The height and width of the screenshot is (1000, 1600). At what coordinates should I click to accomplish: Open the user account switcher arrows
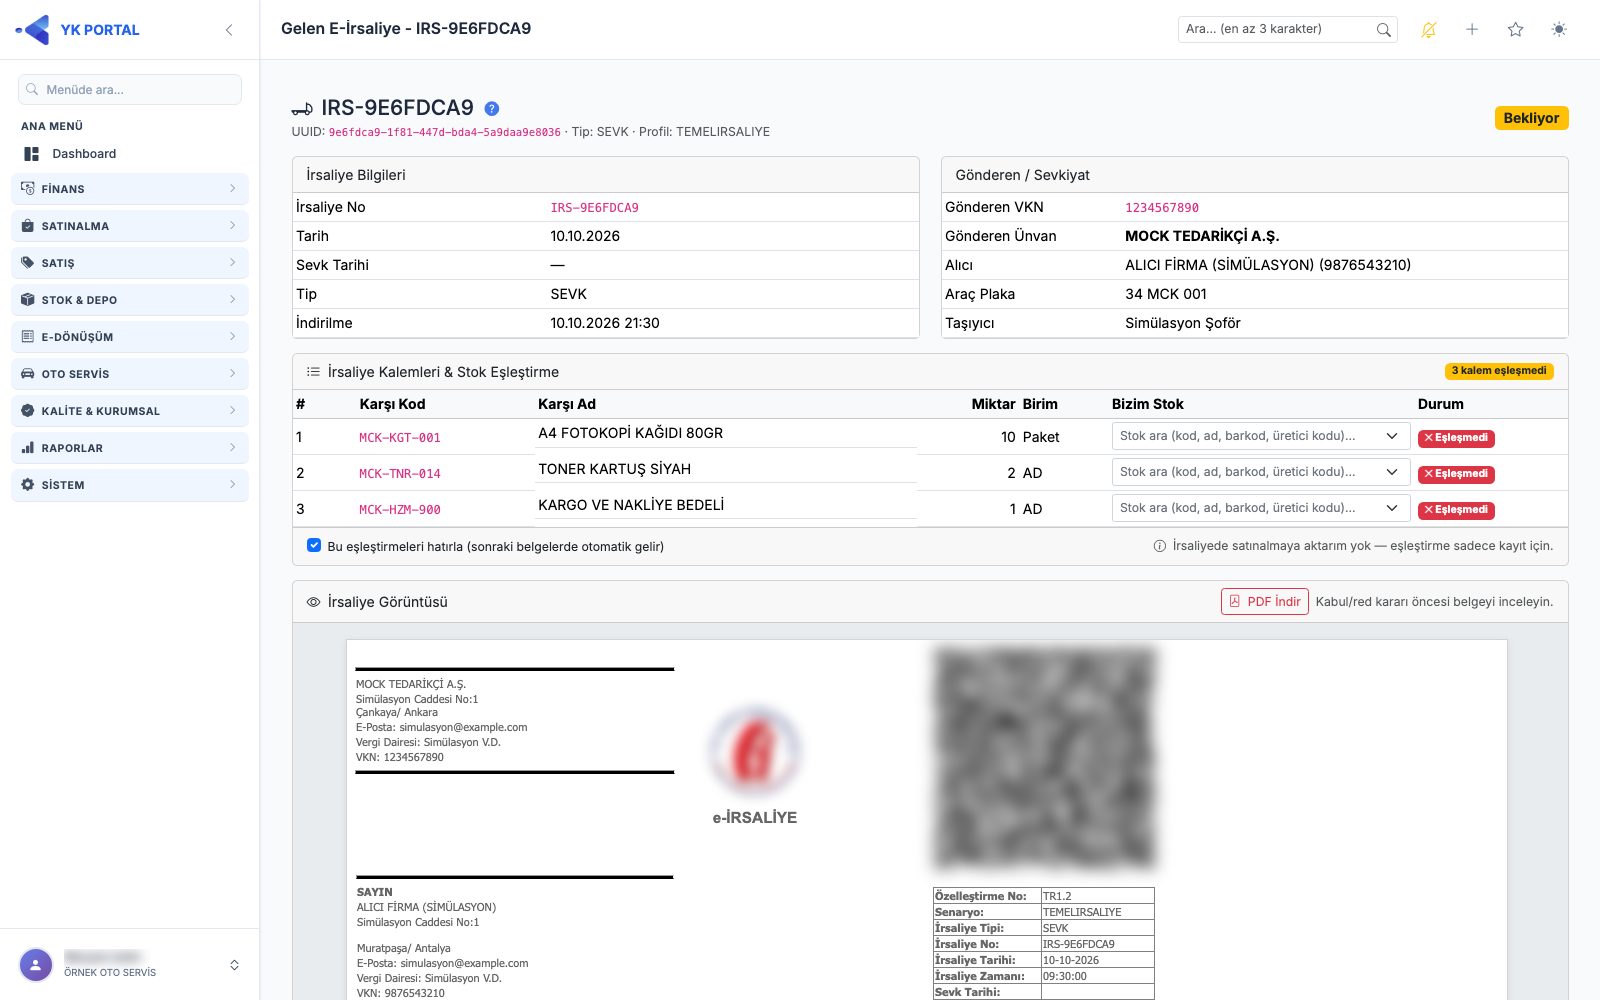pos(234,965)
